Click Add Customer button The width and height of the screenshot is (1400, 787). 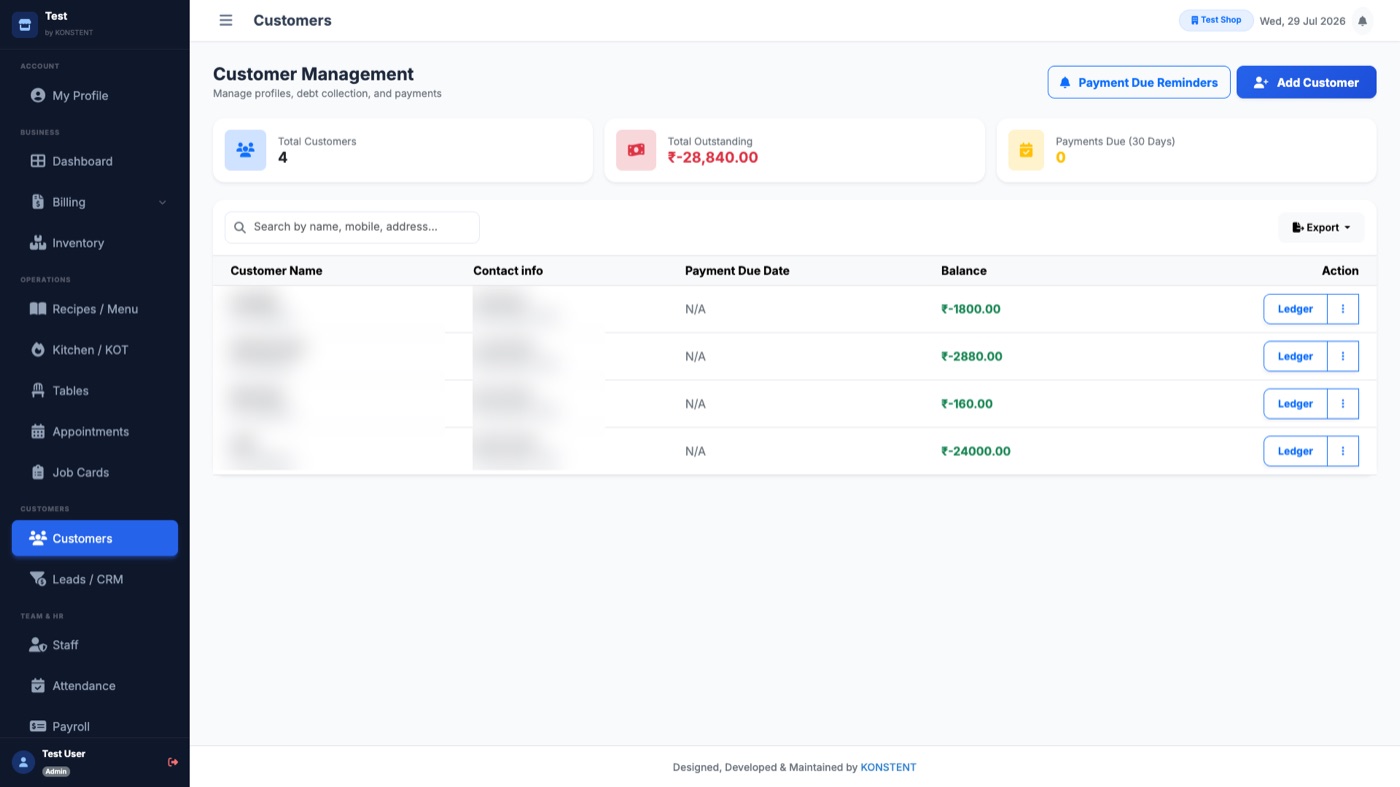coord(1306,82)
